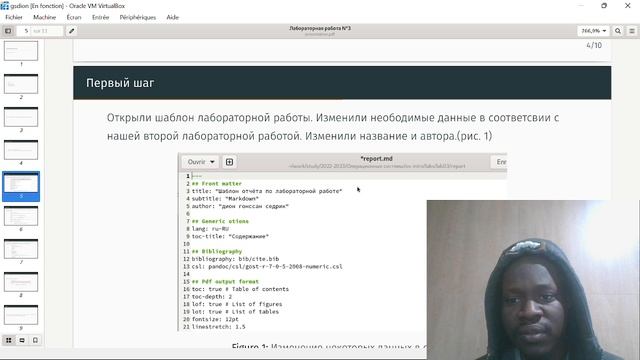Open the Entrée menu
Screen dimensions: 640x360
tap(100, 17)
